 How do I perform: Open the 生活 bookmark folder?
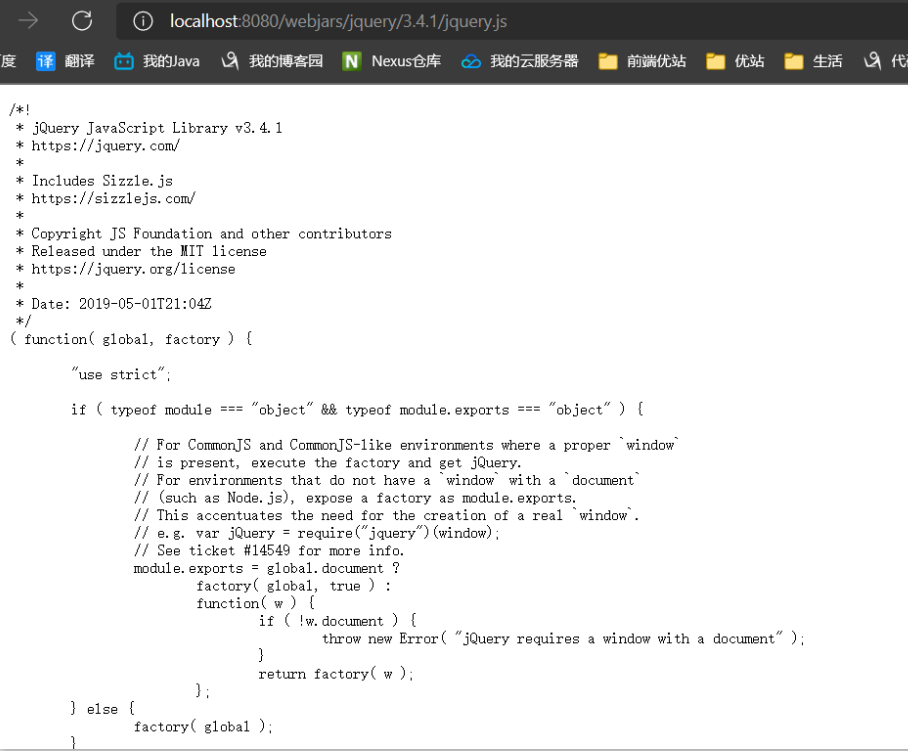pos(813,61)
